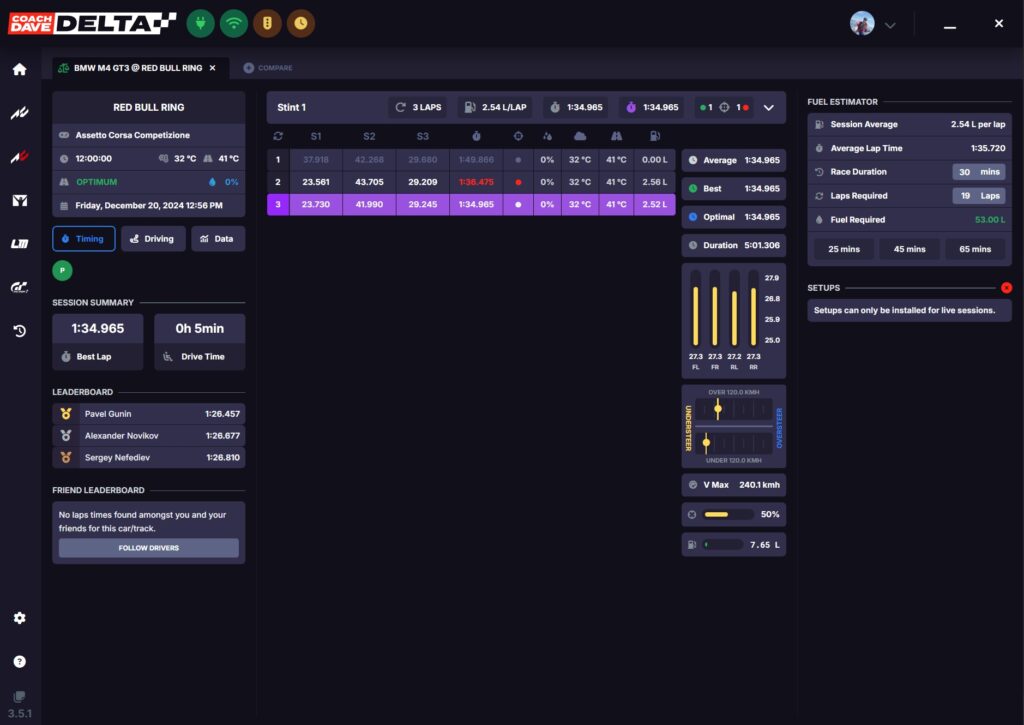Viewport: 1024px width, 725px height.
Task: Toggle the green P badge under Timing
Action: click(62, 270)
